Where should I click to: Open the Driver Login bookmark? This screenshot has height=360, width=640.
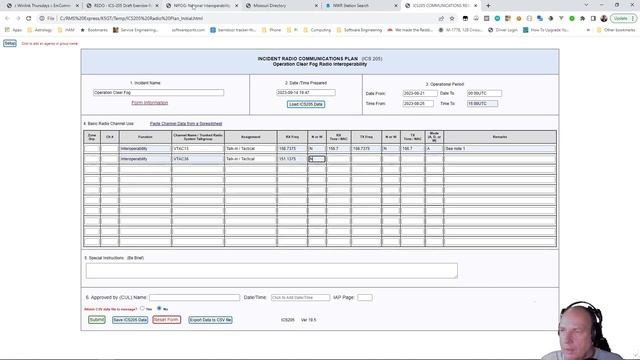(503, 30)
